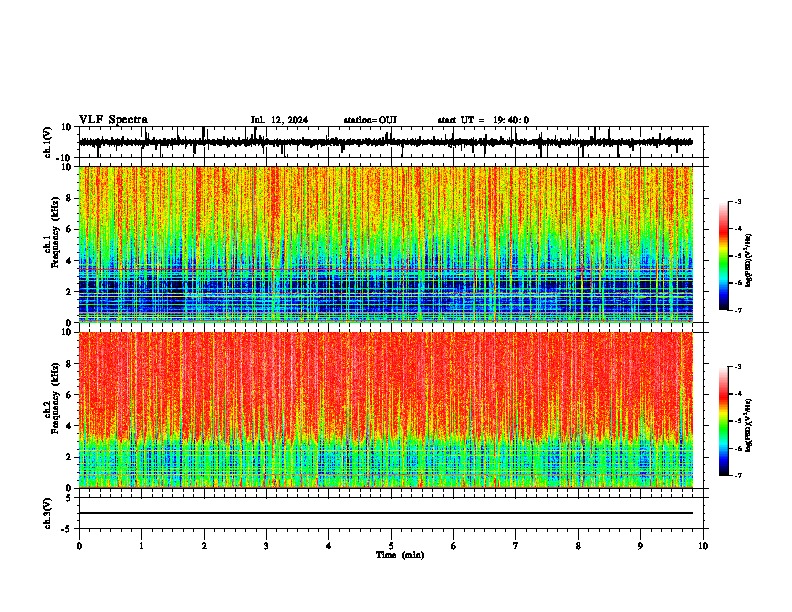The image size is (792, 612).
Task: Click the "4" tick on the time axis
Action: tap(329, 546)
